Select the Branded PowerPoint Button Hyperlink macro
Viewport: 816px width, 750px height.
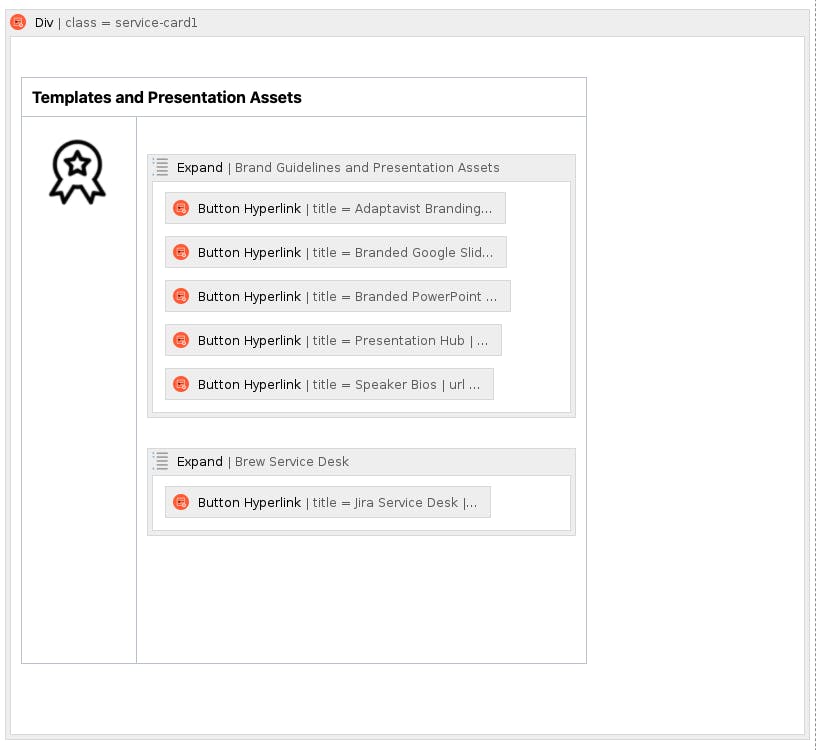click(x=338, y=296)
